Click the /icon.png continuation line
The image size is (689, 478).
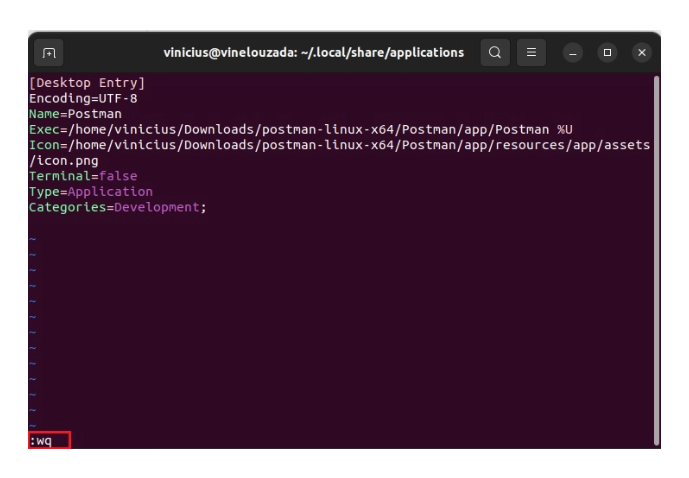[64, 161]
